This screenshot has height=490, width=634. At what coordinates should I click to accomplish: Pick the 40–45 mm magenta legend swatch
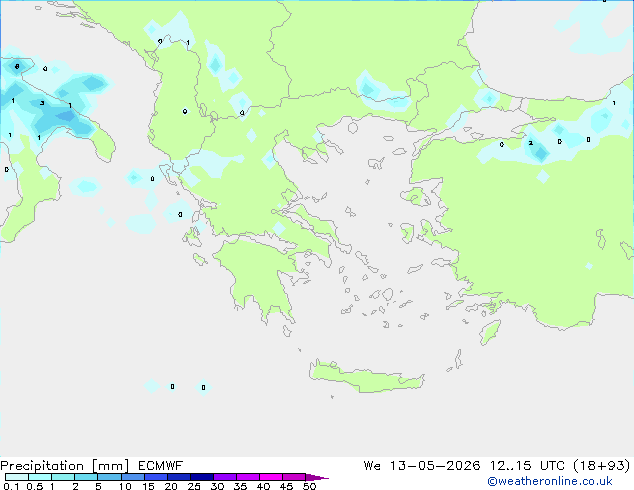tap(271, 477)
